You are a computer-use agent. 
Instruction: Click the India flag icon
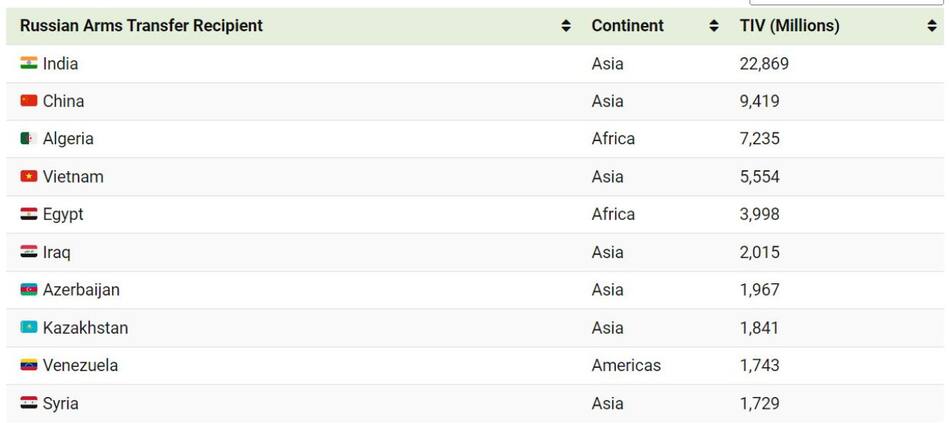click(x=29, y=63)
